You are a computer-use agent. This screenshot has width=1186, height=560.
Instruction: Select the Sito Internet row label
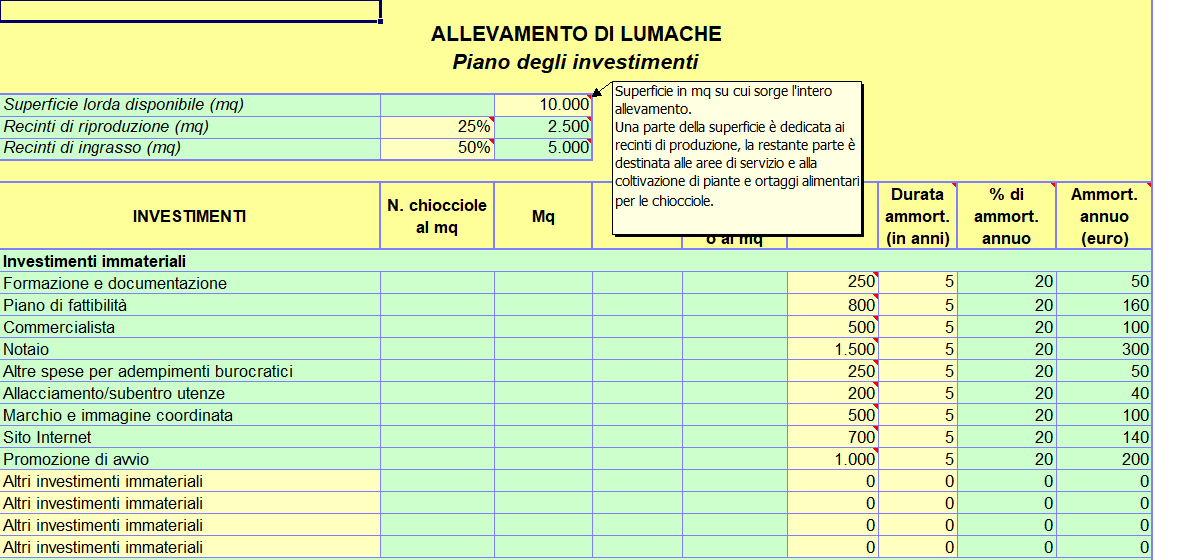pos(190,437)
